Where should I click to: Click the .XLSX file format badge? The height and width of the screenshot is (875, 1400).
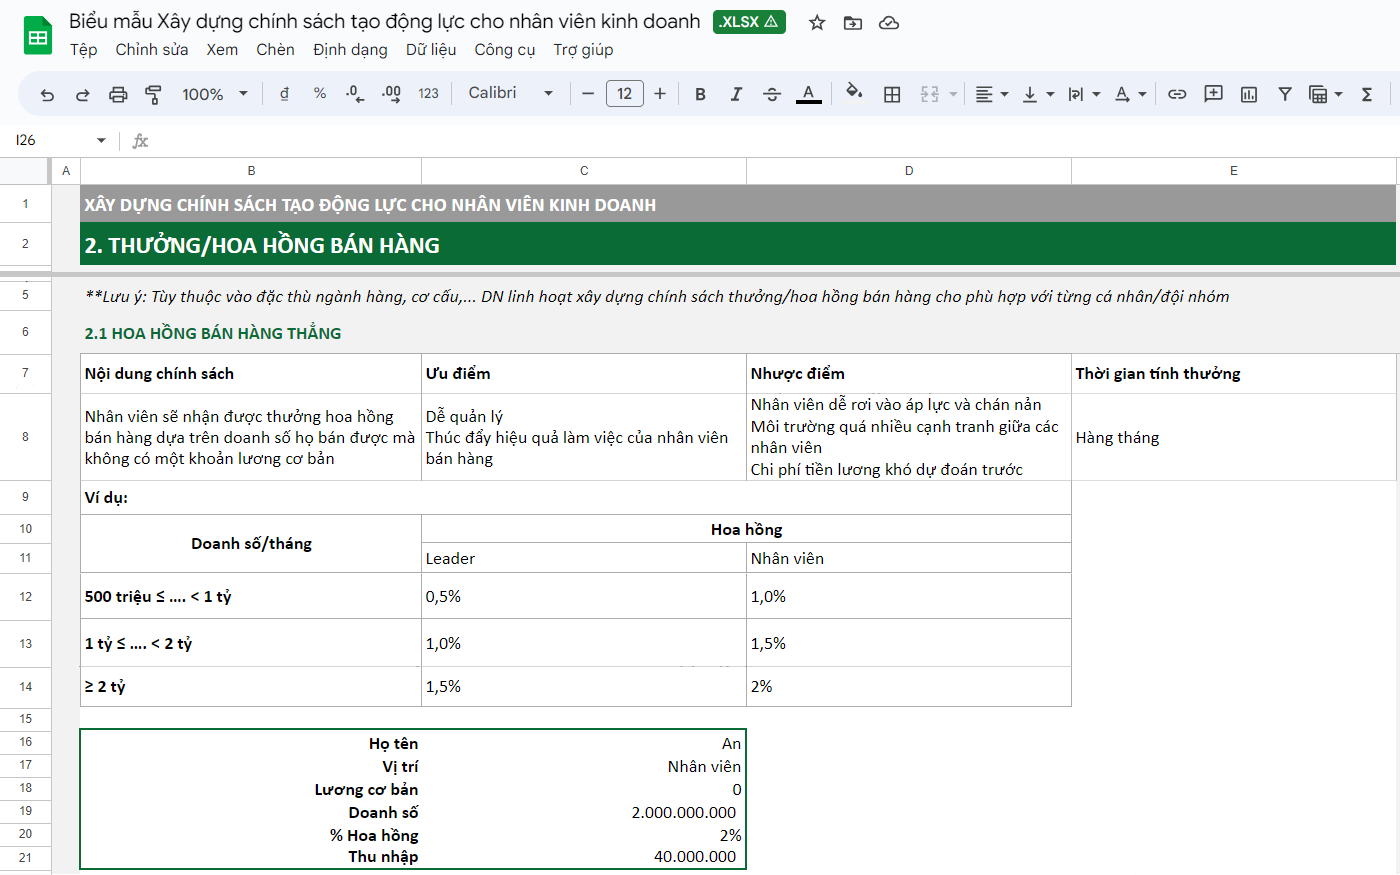(x=749, y=22)
